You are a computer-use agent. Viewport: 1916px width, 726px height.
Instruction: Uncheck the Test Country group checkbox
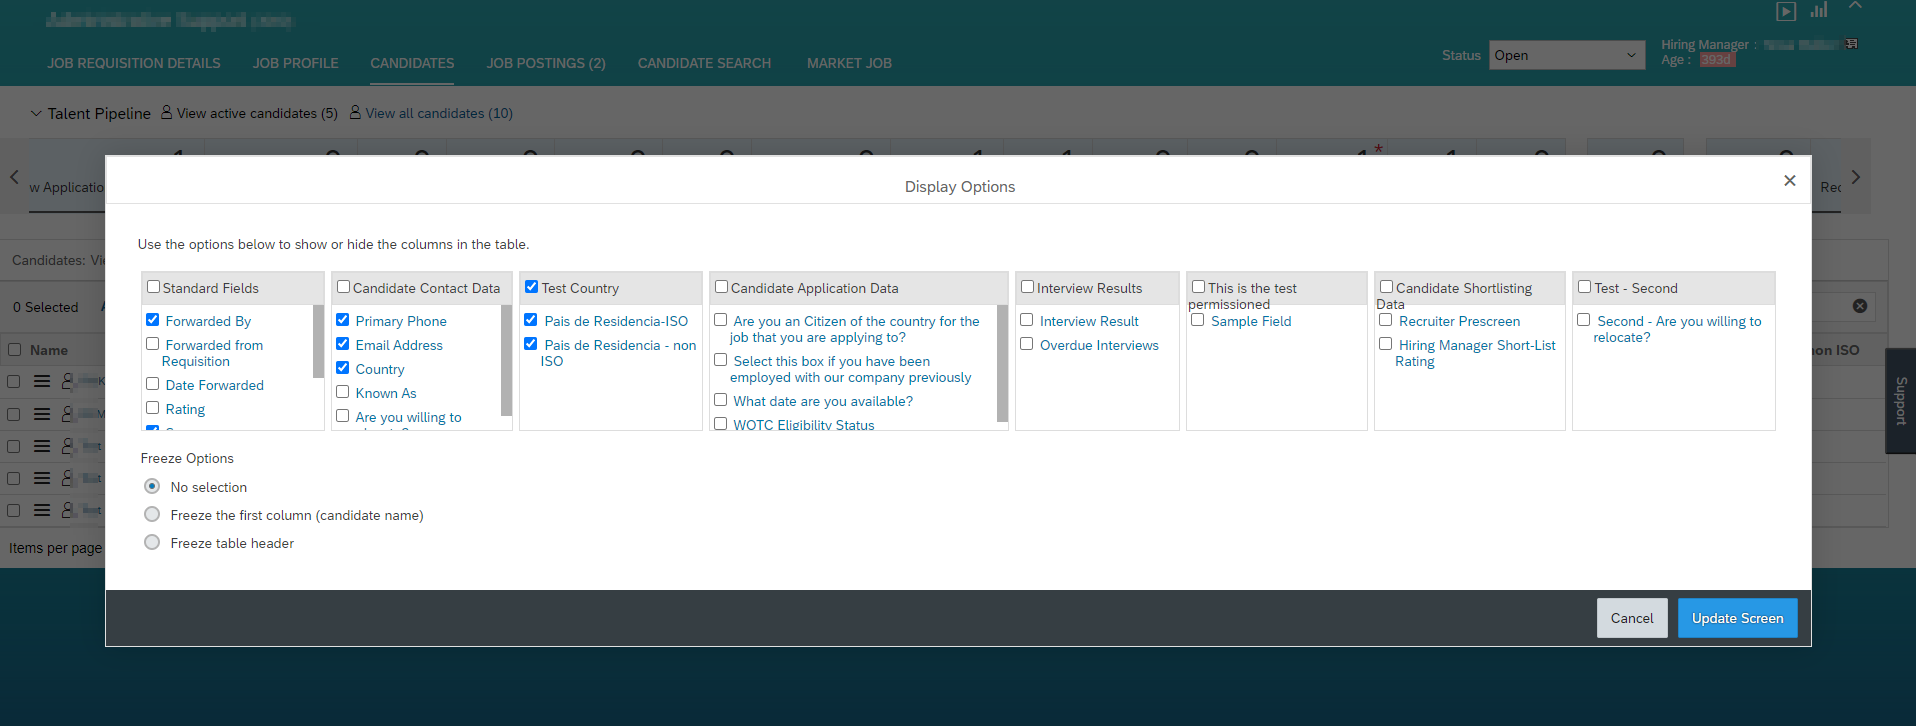pos(531,287)
